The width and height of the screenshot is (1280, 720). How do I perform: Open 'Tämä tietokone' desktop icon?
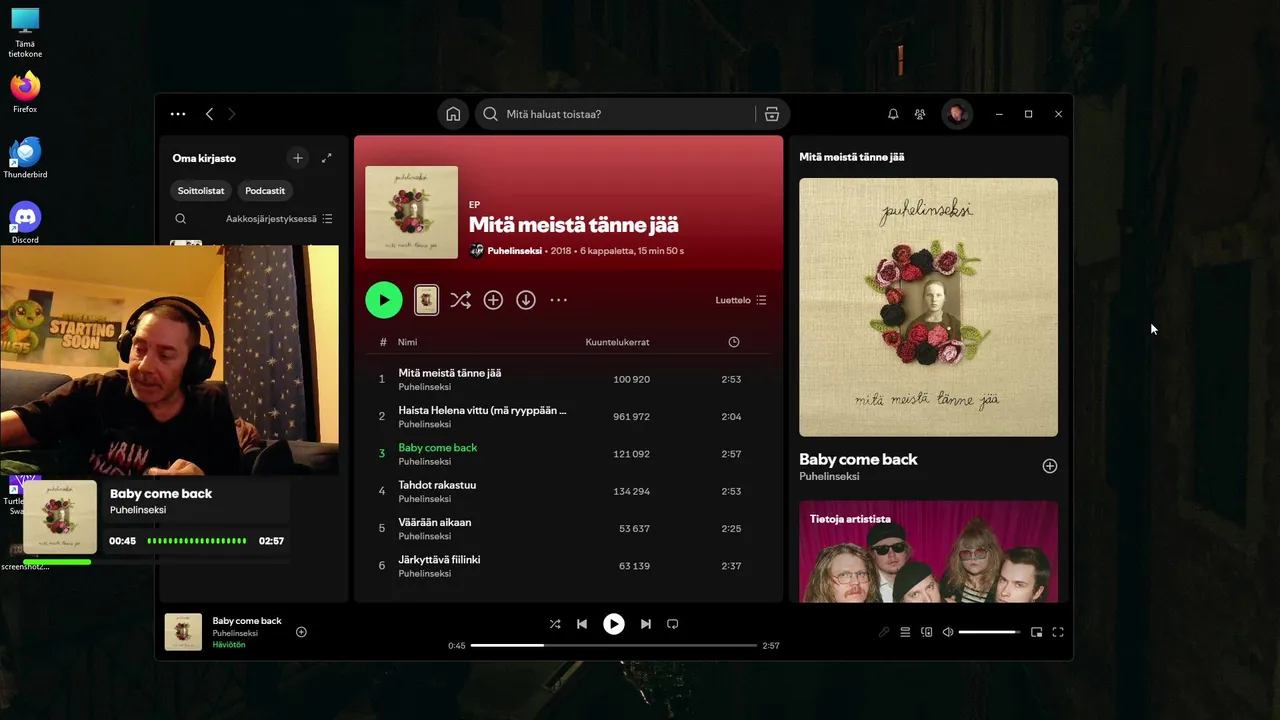(x=25, y=33)
